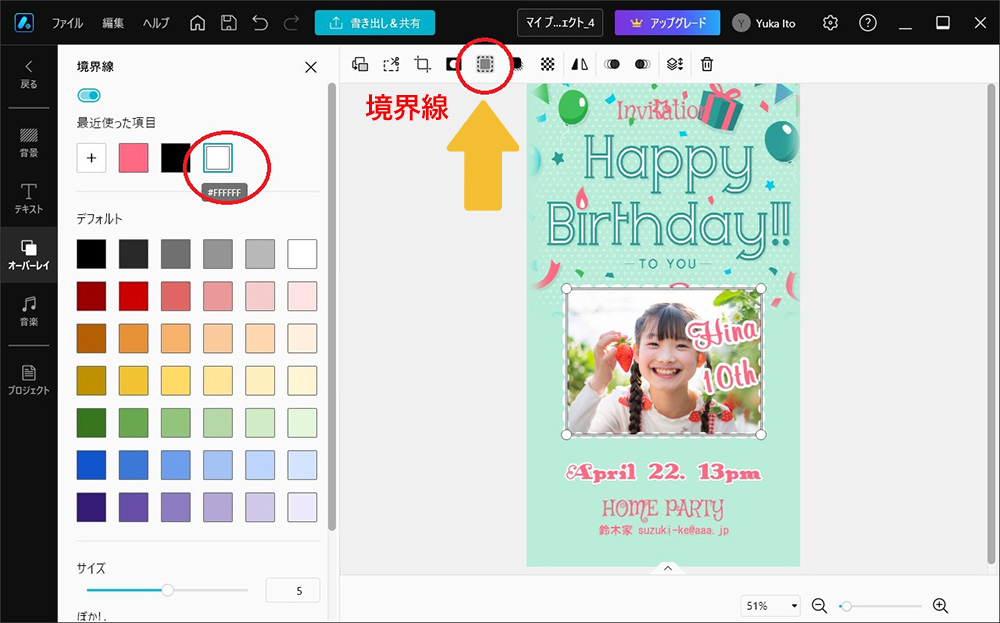Select the recent black color swatch
Viewport: 1000px width, 623px height.
175,158
